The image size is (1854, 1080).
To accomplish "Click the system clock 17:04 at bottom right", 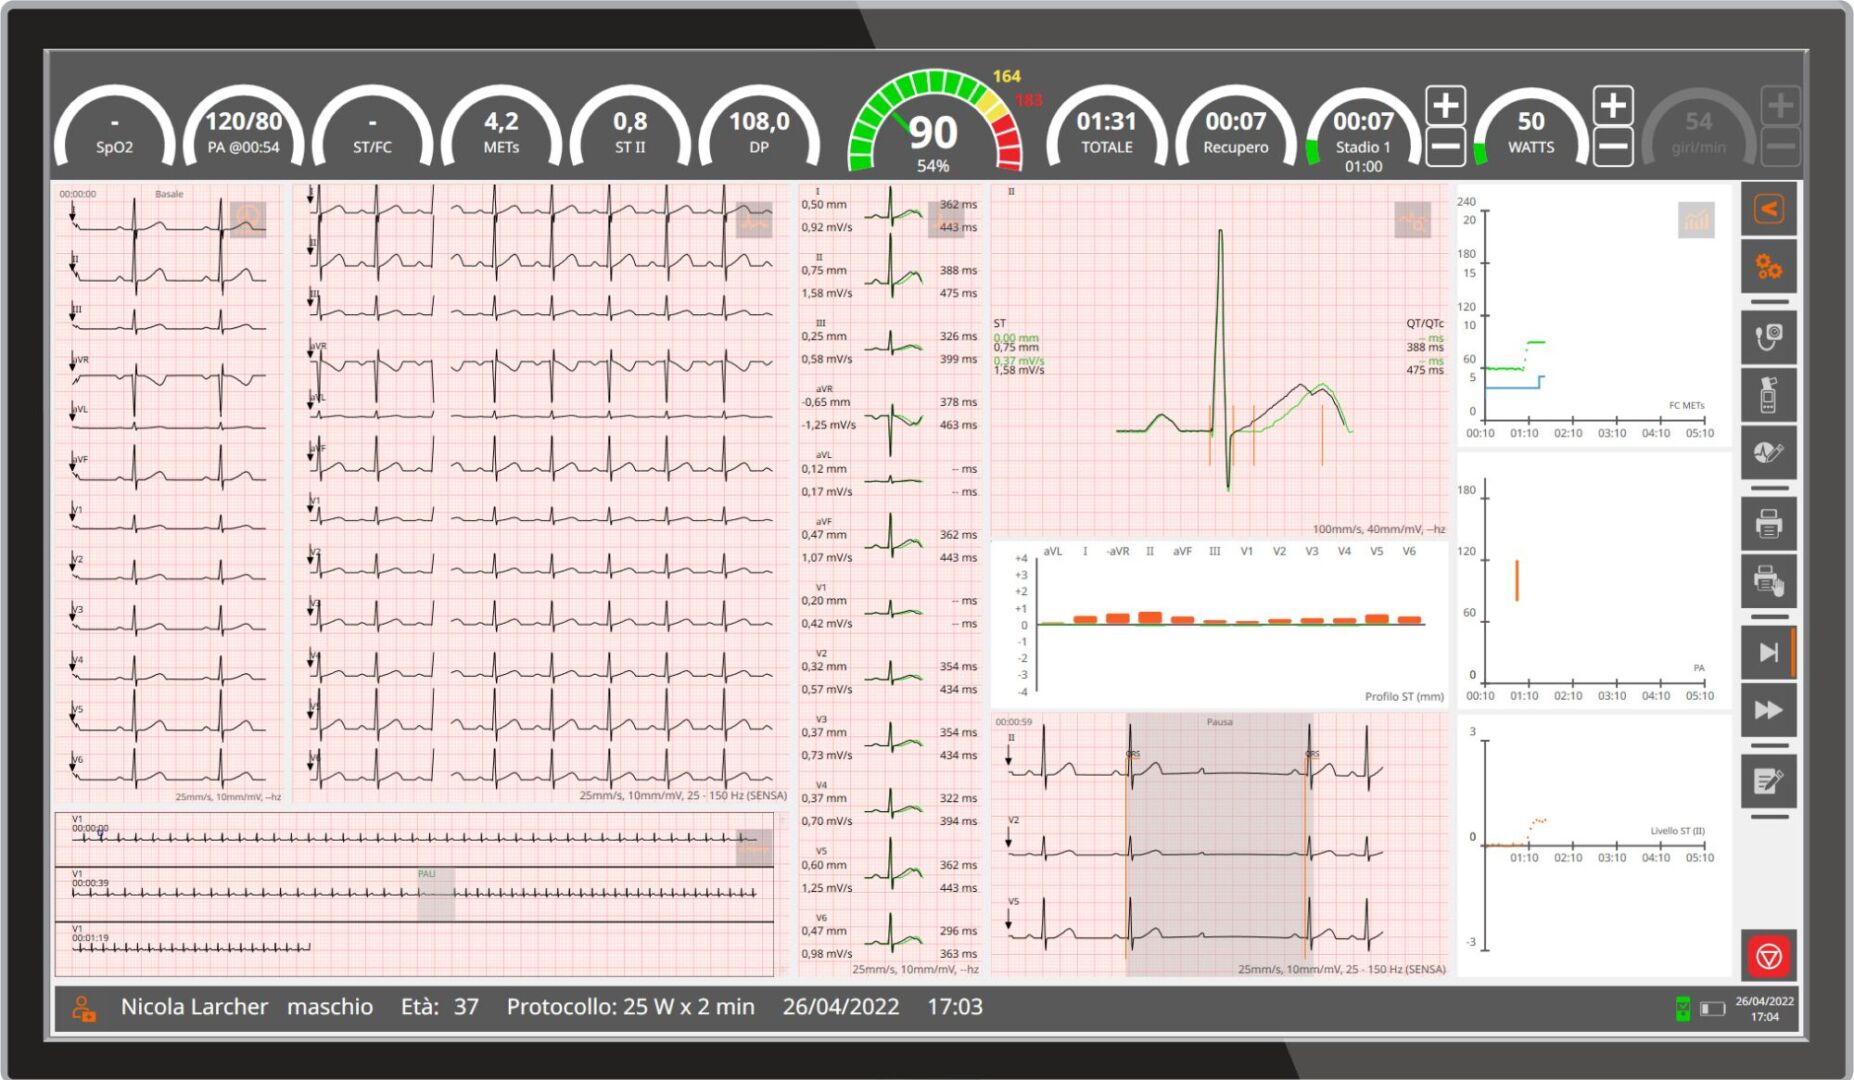I will 1764,1017.
